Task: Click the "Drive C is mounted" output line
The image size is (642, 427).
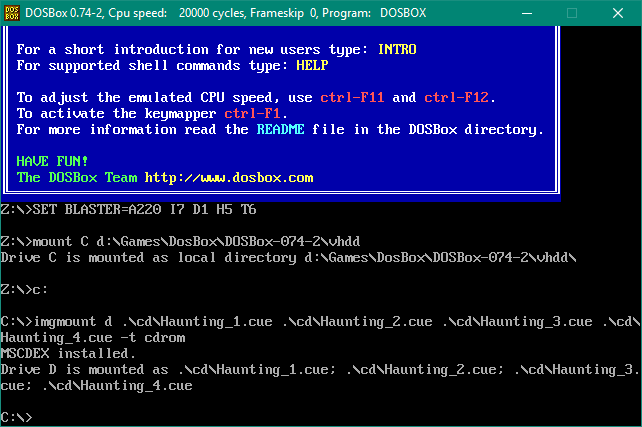Action: pos(288,257)
